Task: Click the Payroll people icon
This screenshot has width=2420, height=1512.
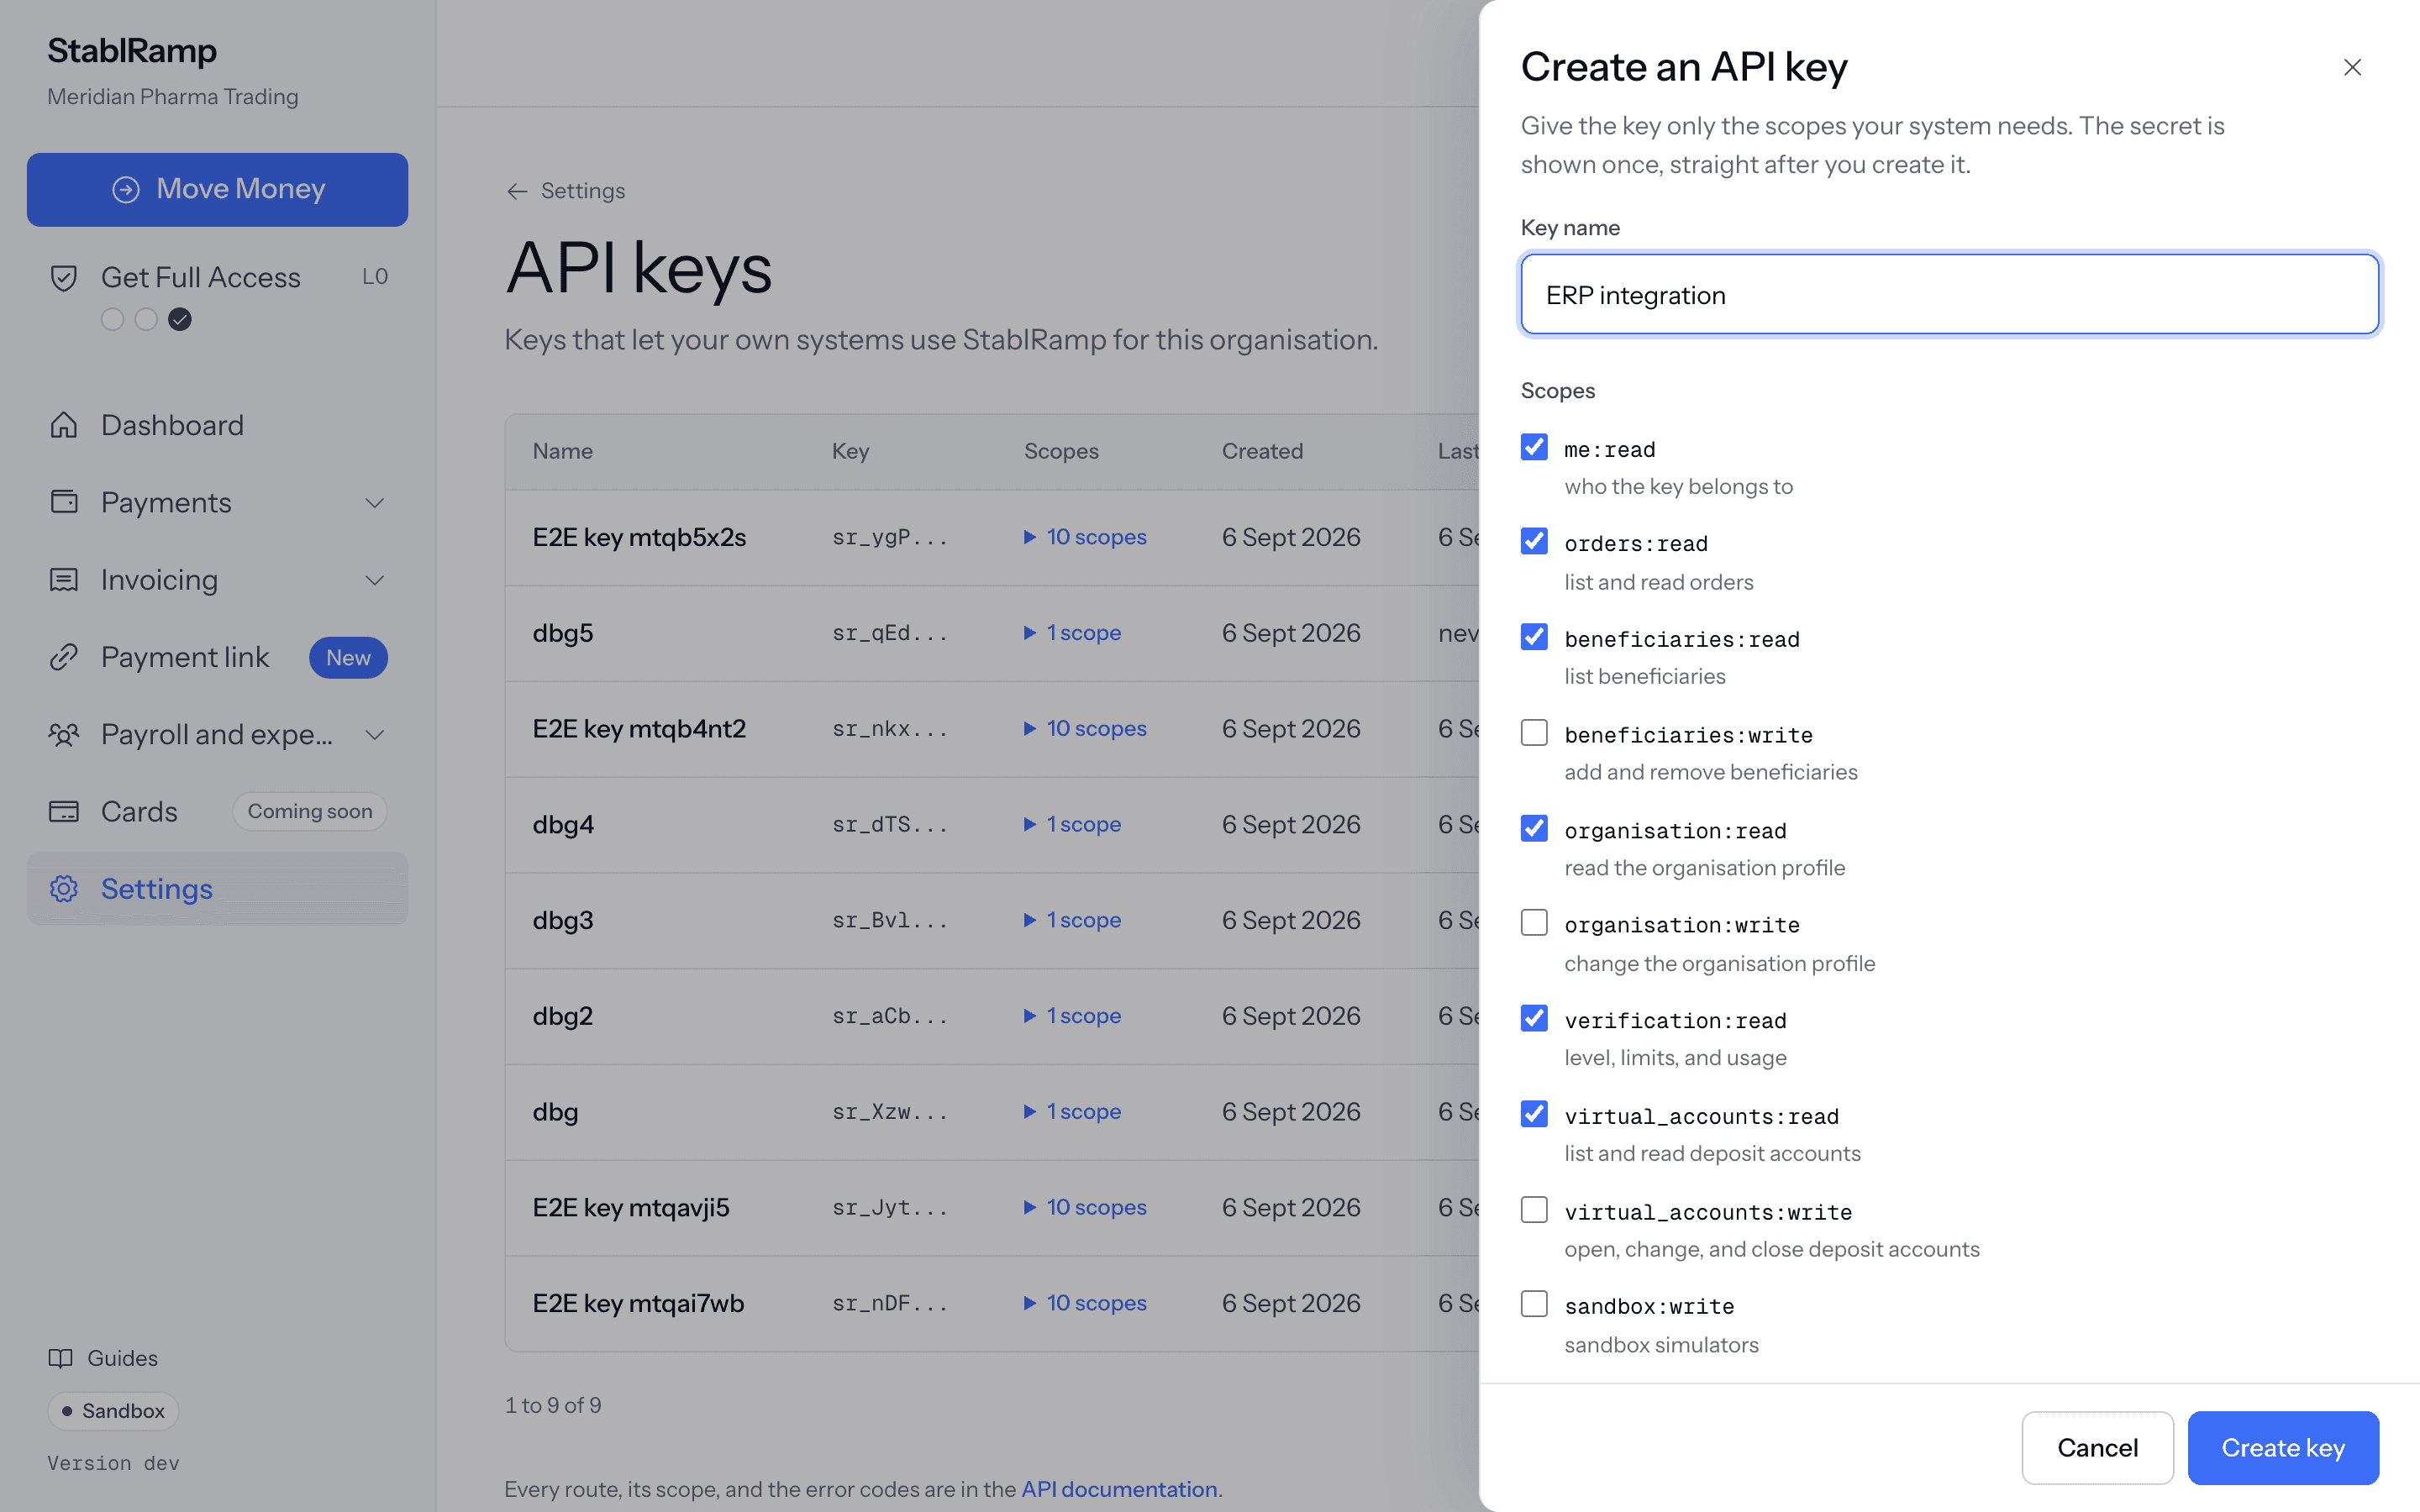Action: coord(64,735)
